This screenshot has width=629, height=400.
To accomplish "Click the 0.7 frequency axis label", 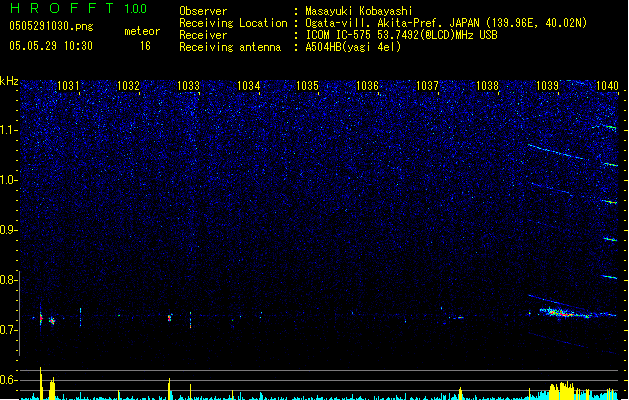I will pos(8,330).
